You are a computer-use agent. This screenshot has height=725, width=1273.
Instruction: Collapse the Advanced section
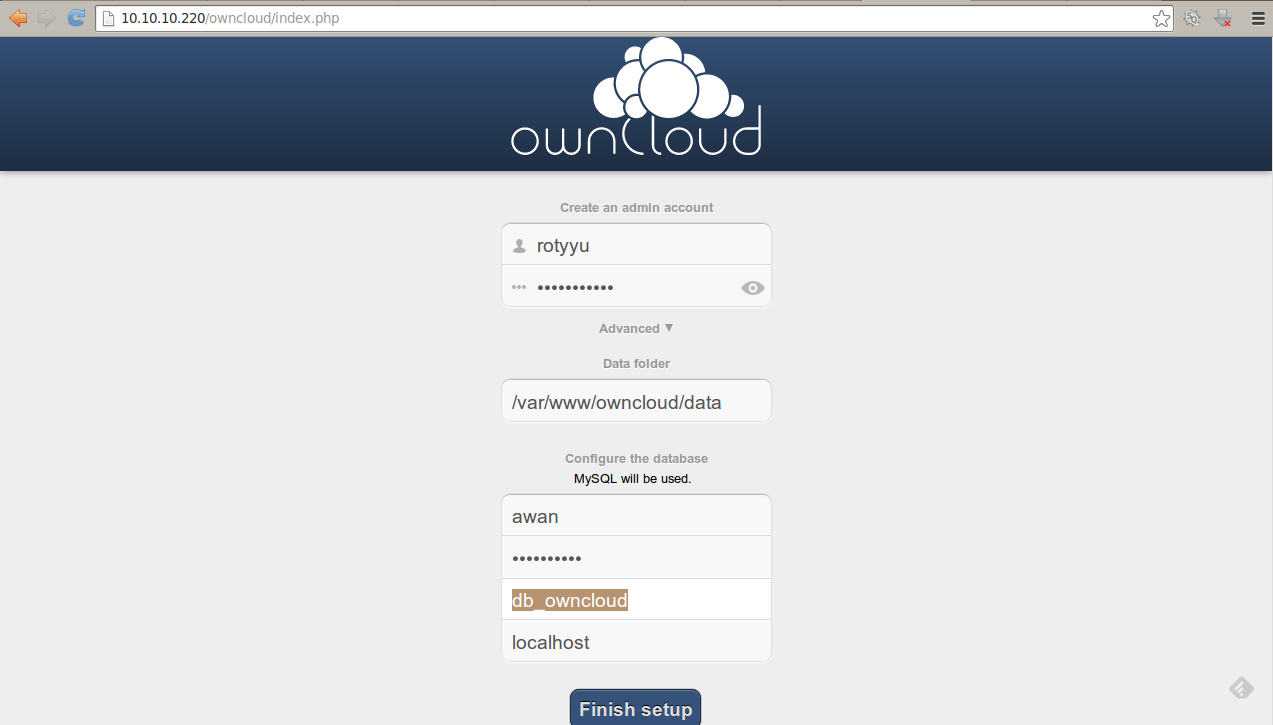click(x=636, y=327)
